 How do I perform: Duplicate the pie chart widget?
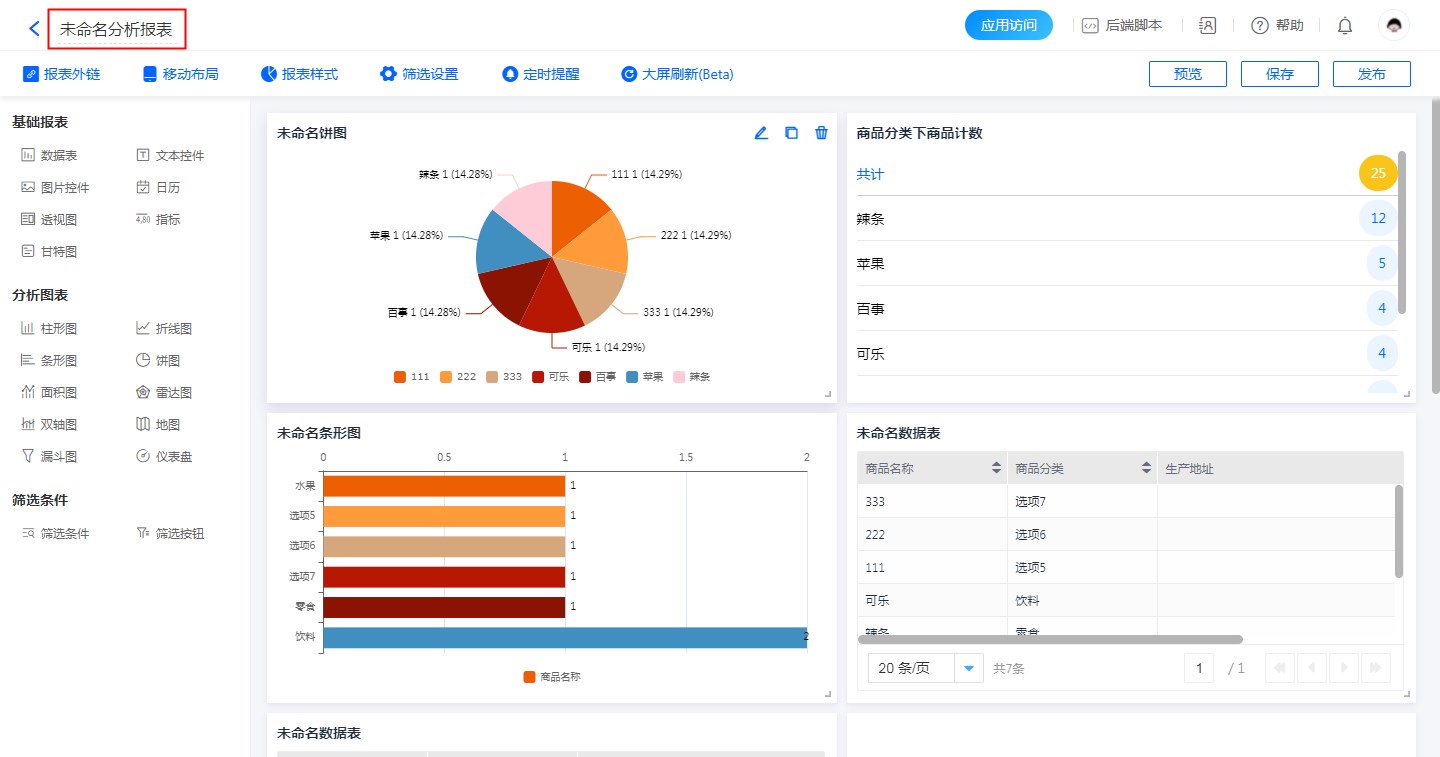(x=791, y=133)
